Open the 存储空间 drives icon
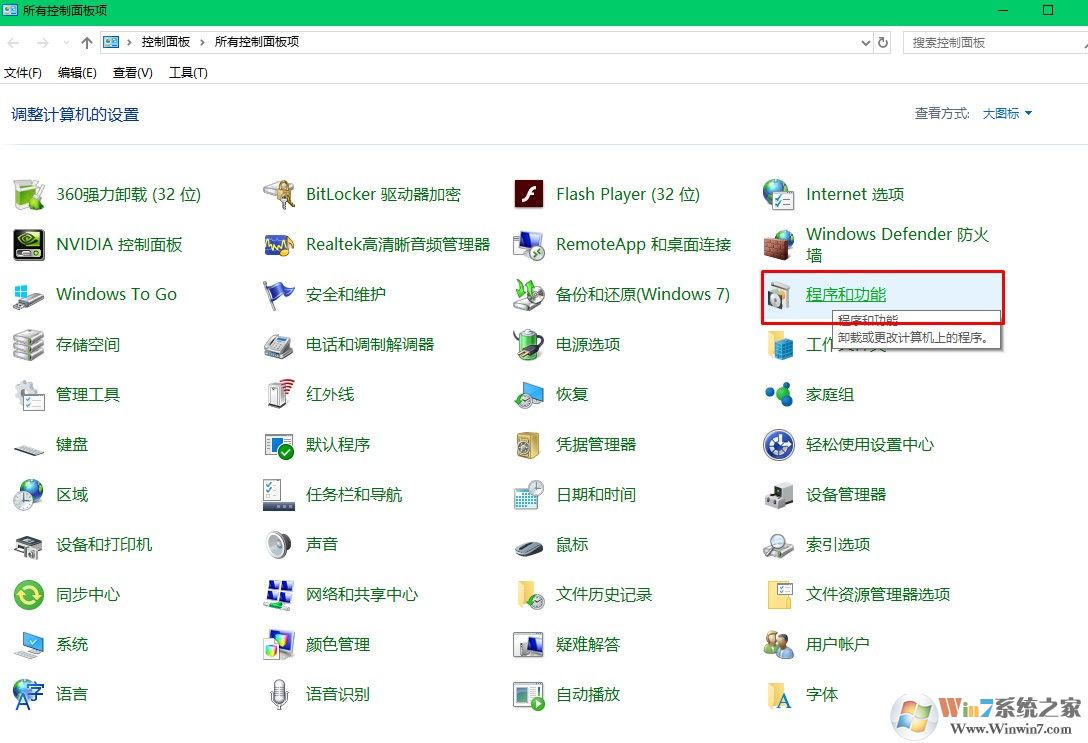 click(x=29, y=345)
